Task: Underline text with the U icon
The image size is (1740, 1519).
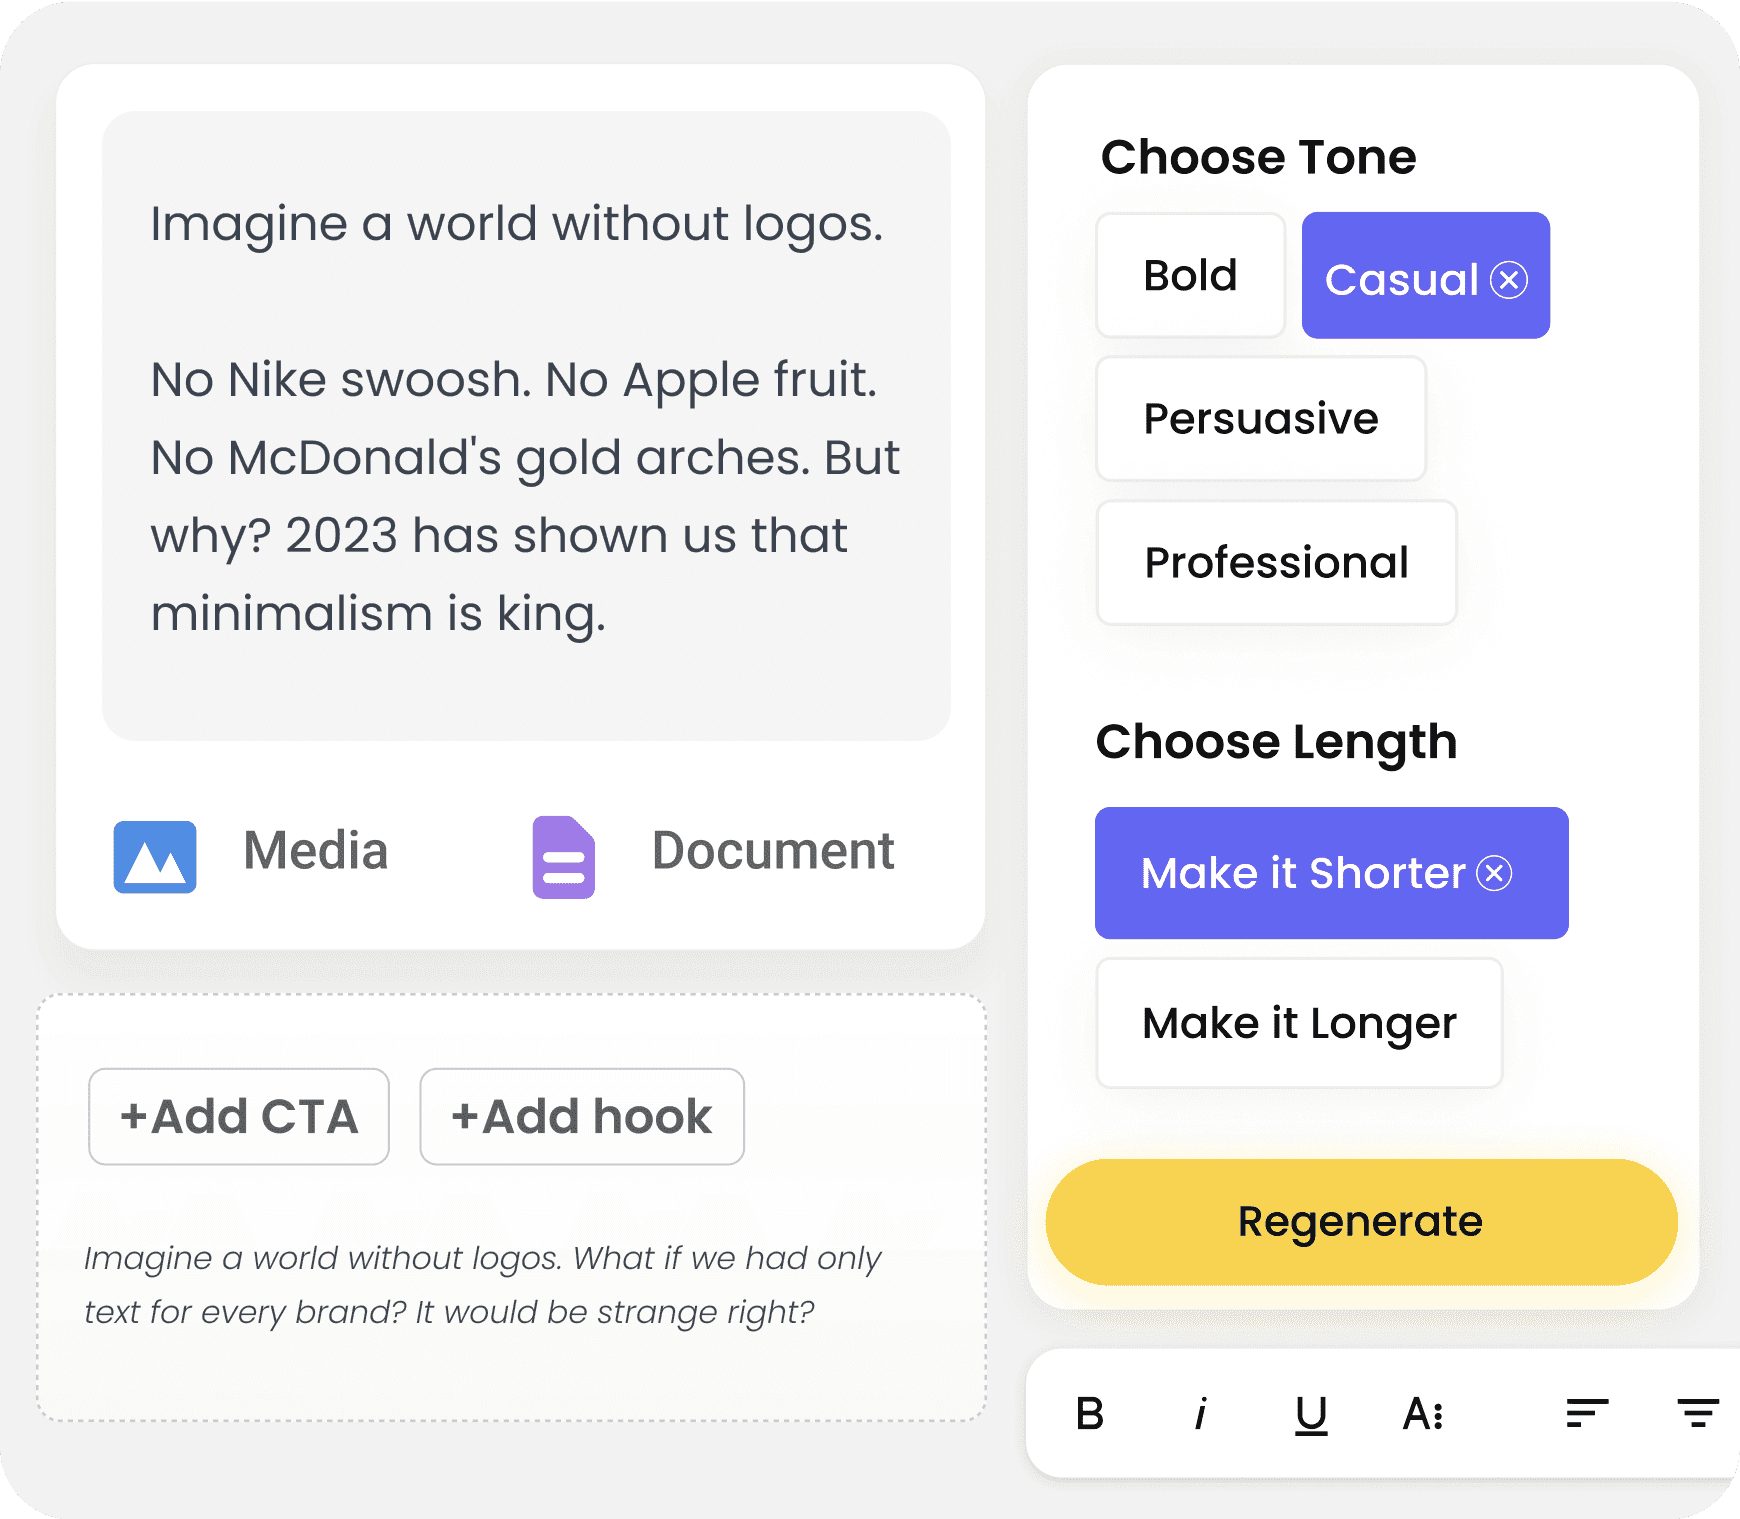Action: [x=1311, y=1415]
